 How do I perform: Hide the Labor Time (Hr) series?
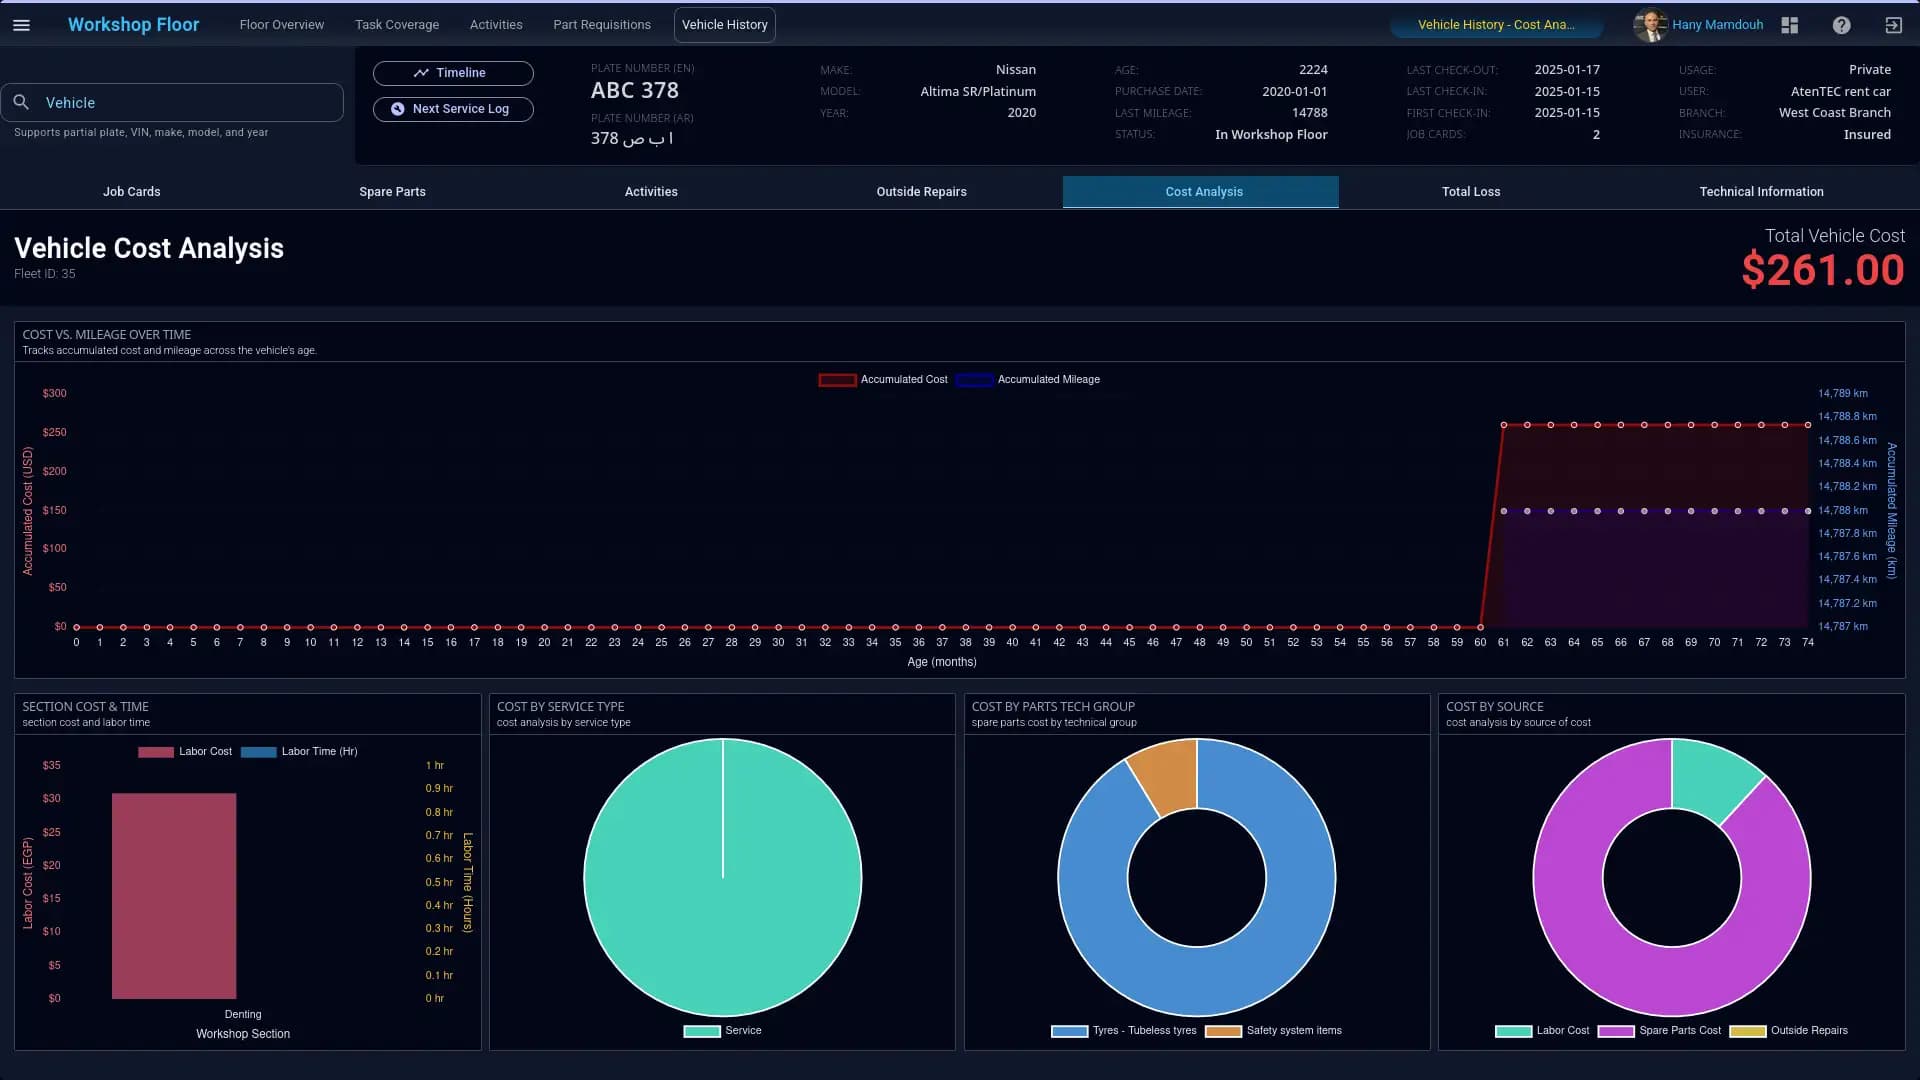[299, 752]
